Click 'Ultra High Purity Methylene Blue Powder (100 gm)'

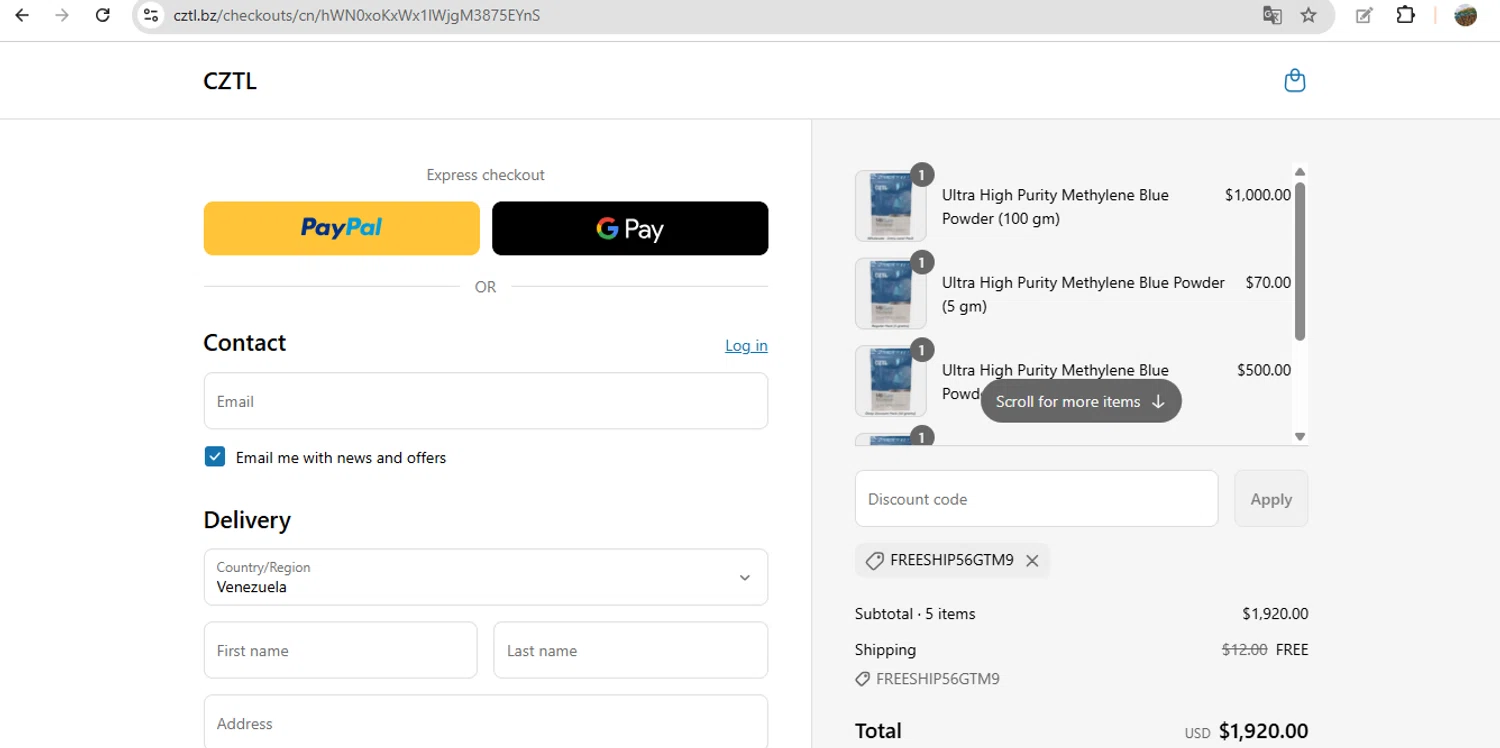point(1055,207)
